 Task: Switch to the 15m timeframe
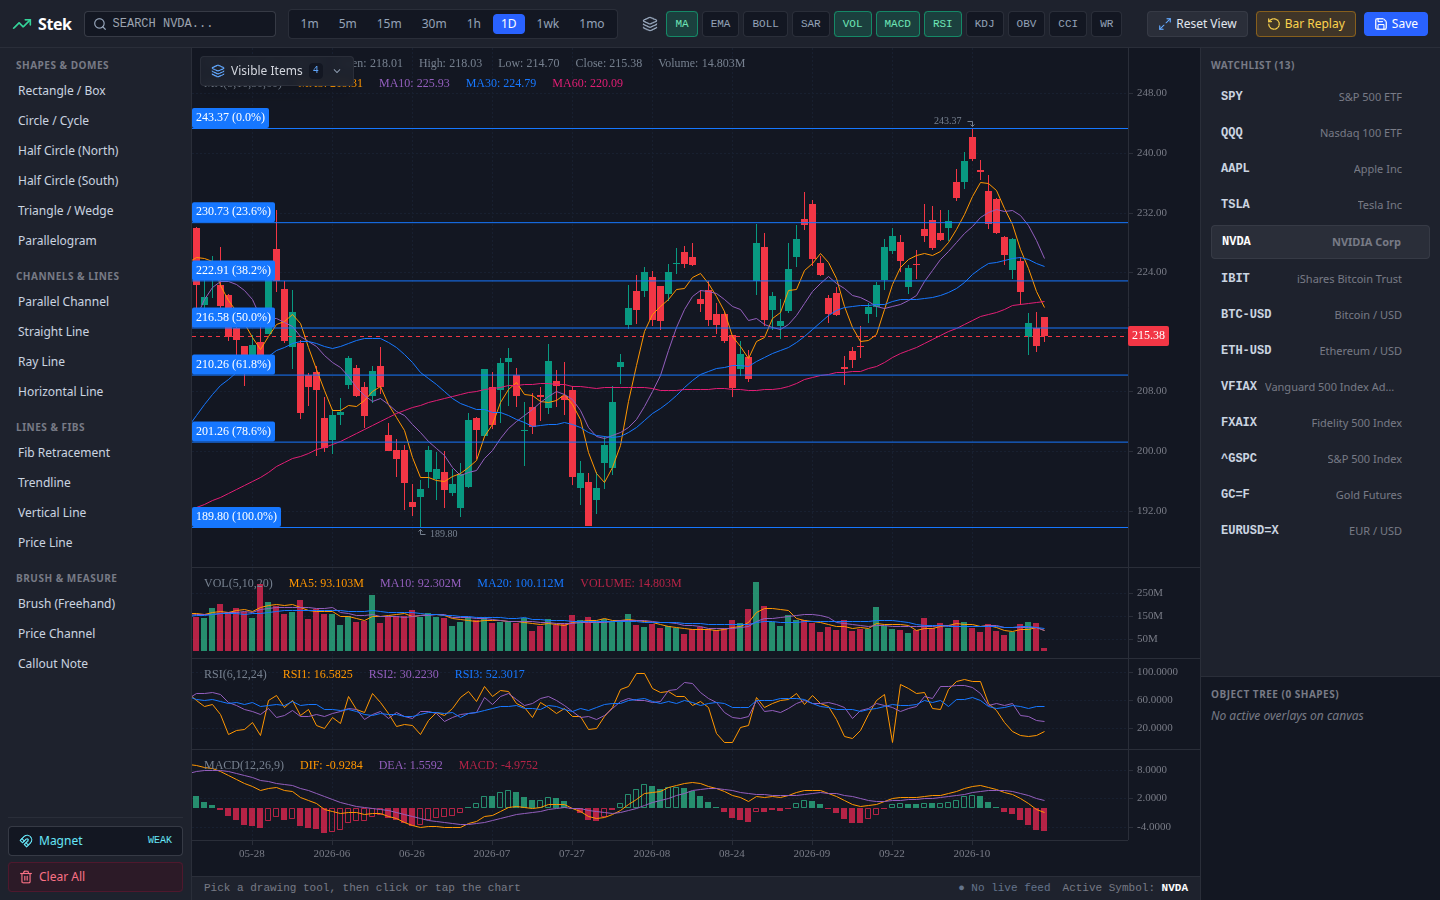coord(389,24)
